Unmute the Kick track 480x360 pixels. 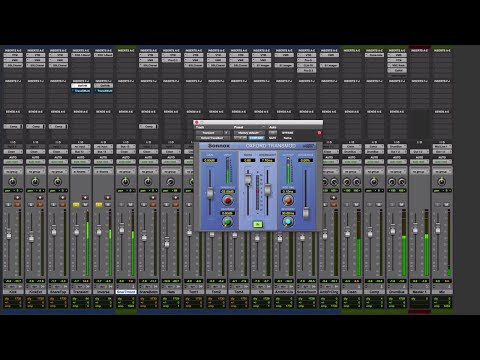(x=17, y=204)
